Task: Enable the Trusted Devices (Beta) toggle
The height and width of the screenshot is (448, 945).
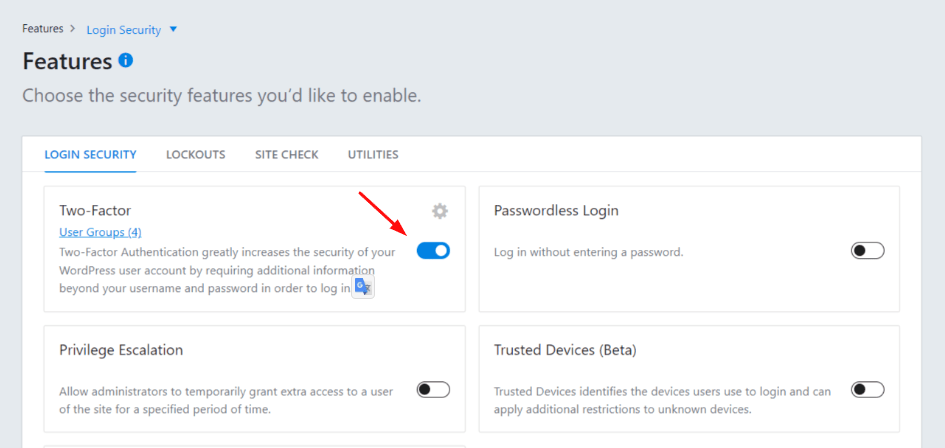Action: (867, 390)
